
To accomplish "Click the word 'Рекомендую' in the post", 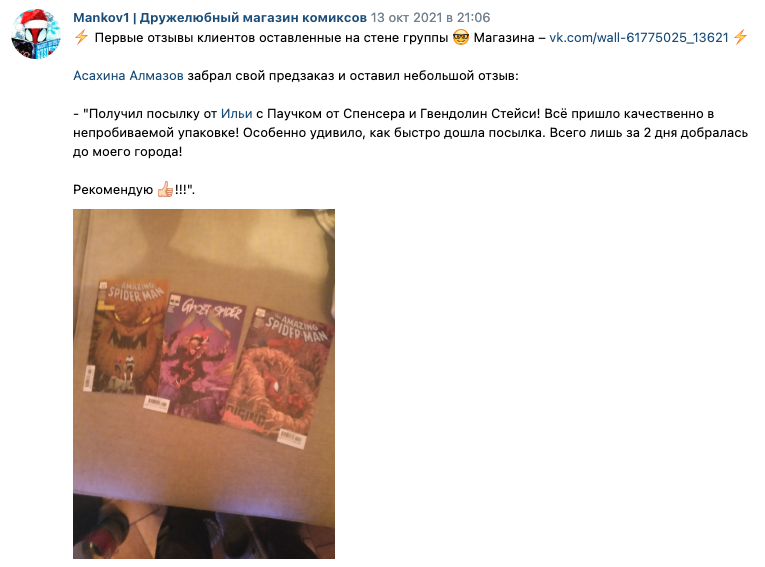I will coord(113,189).
